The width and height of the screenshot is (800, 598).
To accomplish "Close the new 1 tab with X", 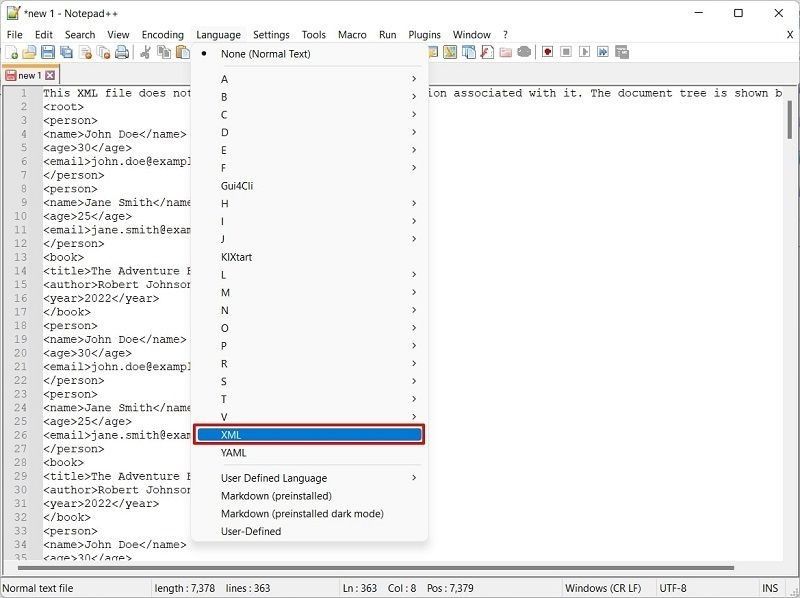I will 49,76.
